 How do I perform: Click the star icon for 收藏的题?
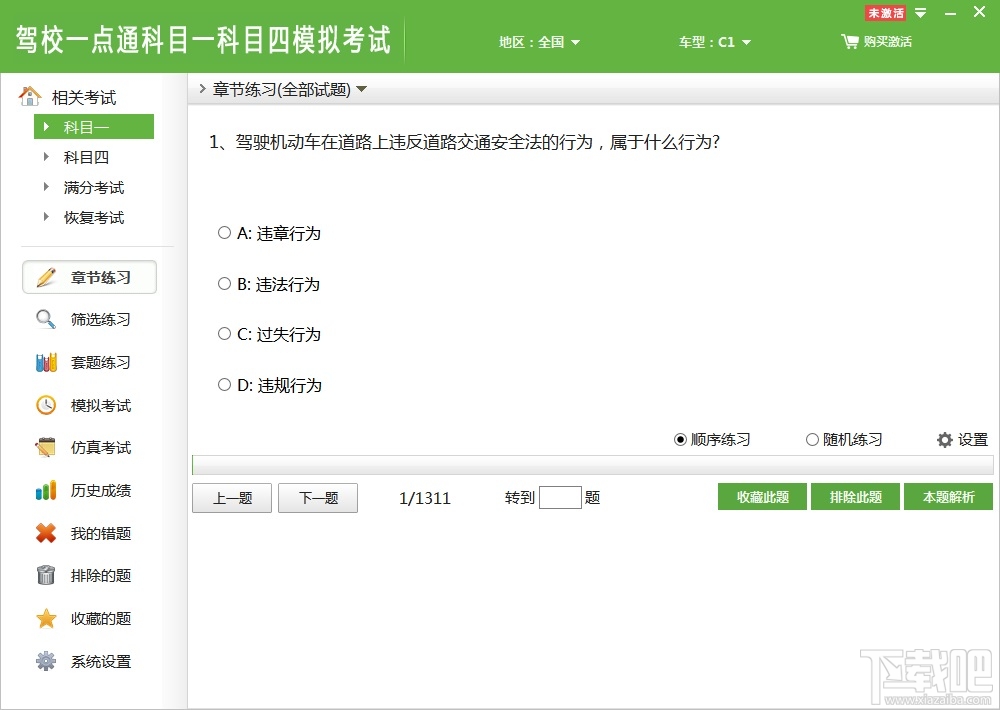[x=46, y=618]
